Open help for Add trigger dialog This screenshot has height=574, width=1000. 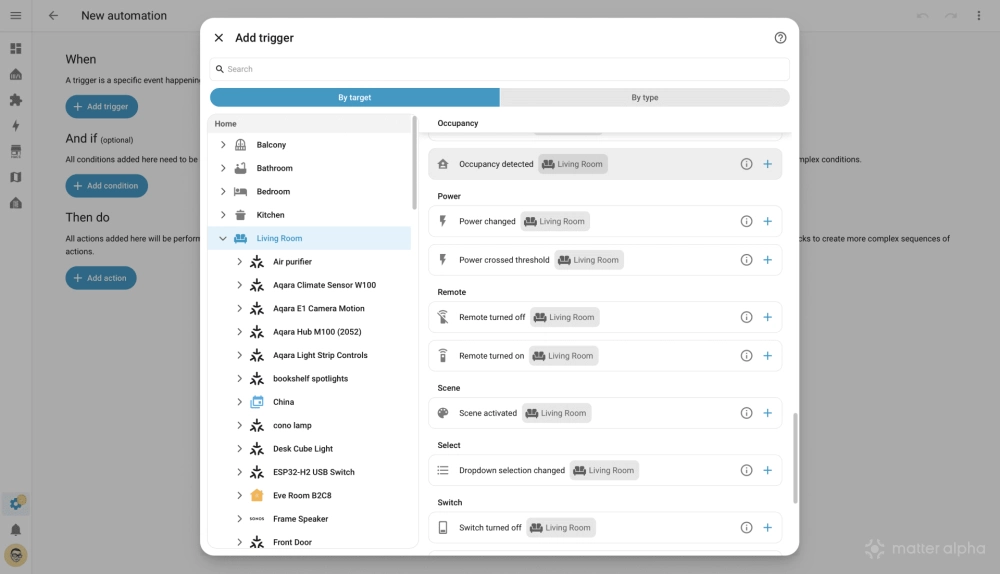[780, 38]
